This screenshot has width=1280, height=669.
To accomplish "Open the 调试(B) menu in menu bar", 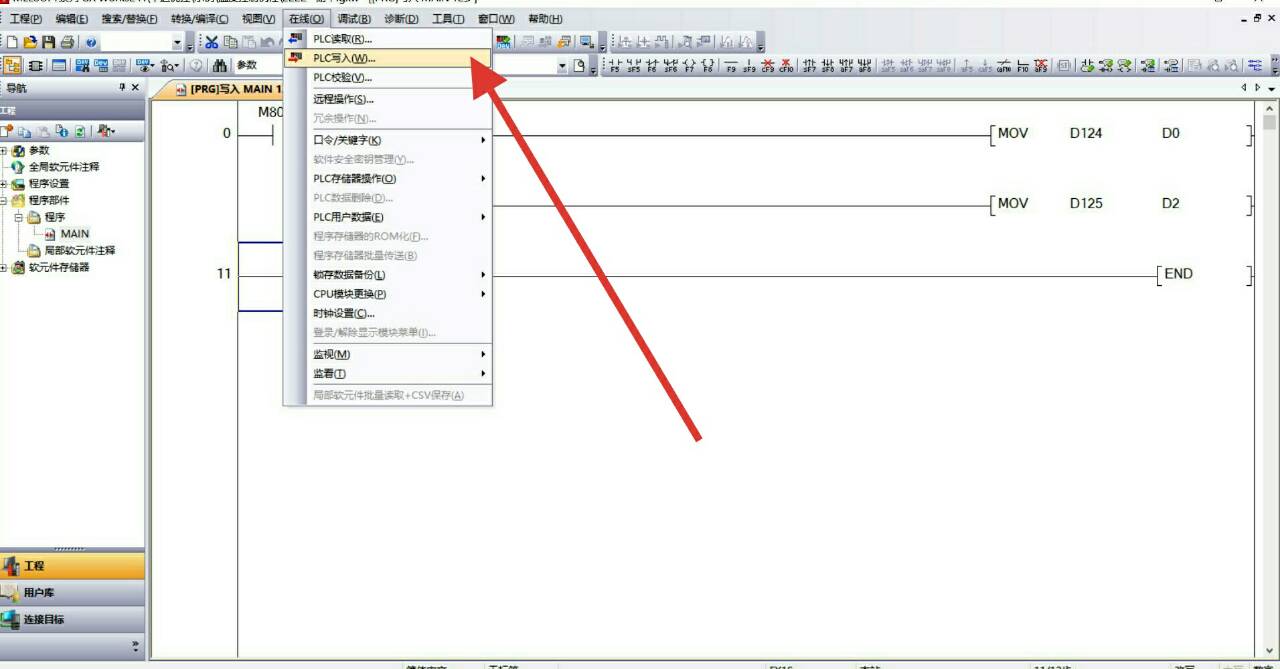I will coord(354,19).
